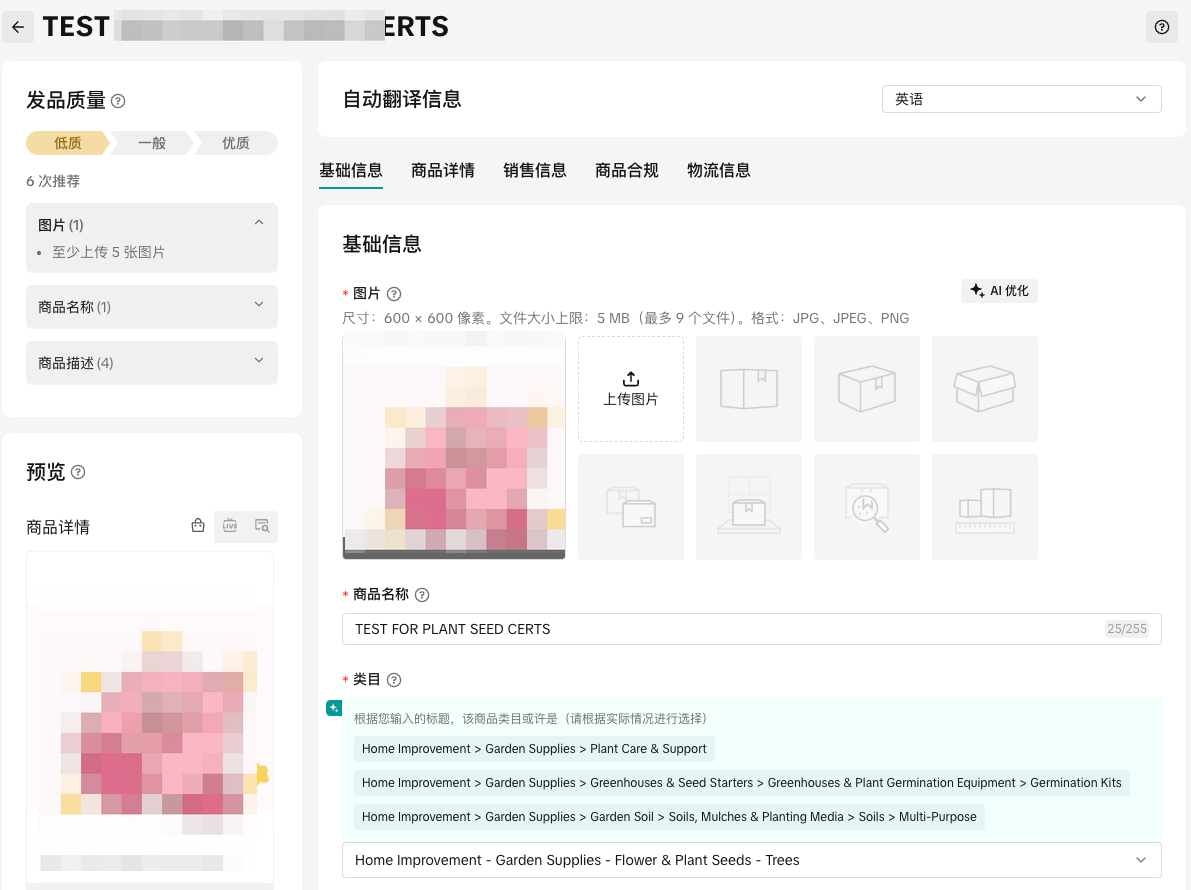Click the help icon next to 预览

pyautogui.click(x=78, y=472)
